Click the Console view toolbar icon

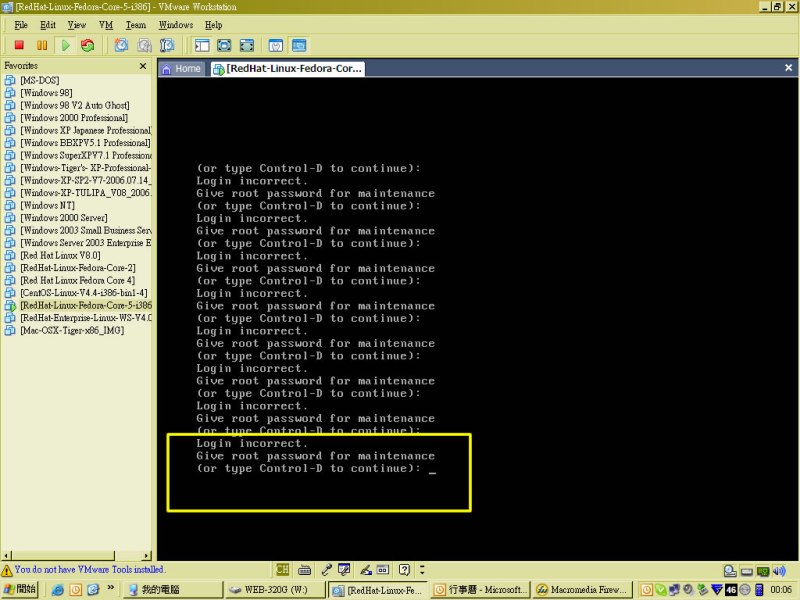tap(299, 45)
